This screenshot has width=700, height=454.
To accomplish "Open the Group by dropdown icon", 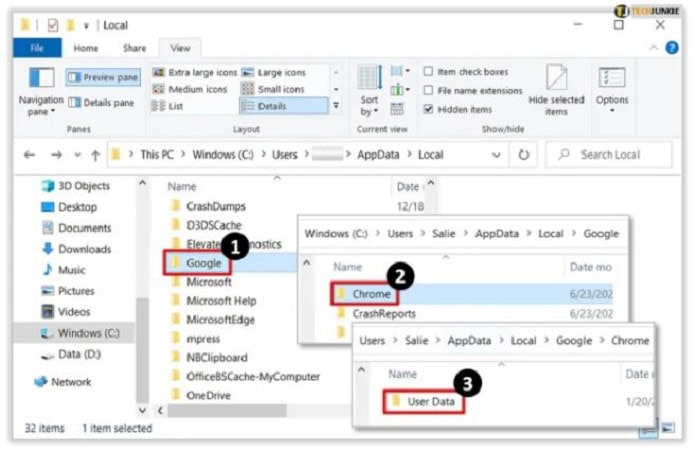I will [400, 71].
